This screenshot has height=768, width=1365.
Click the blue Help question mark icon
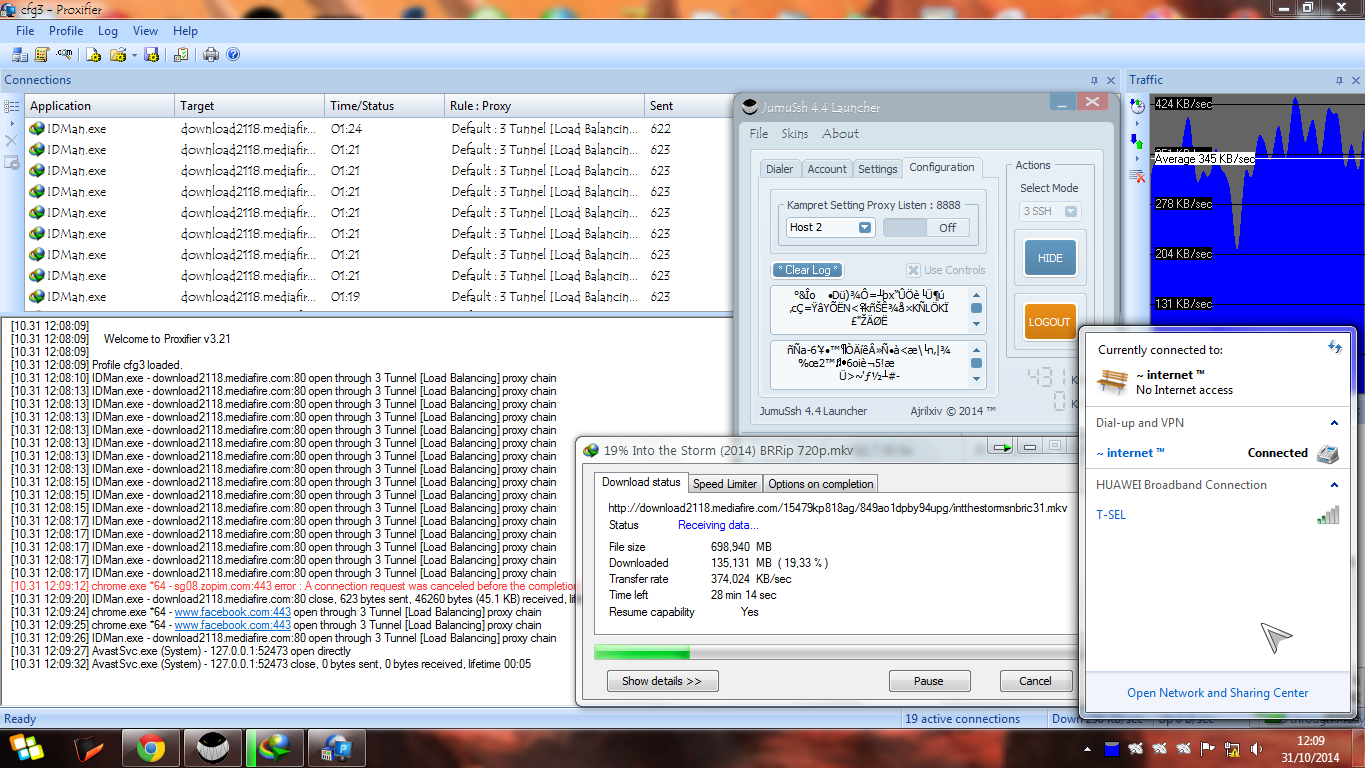[x=233, y=54]
